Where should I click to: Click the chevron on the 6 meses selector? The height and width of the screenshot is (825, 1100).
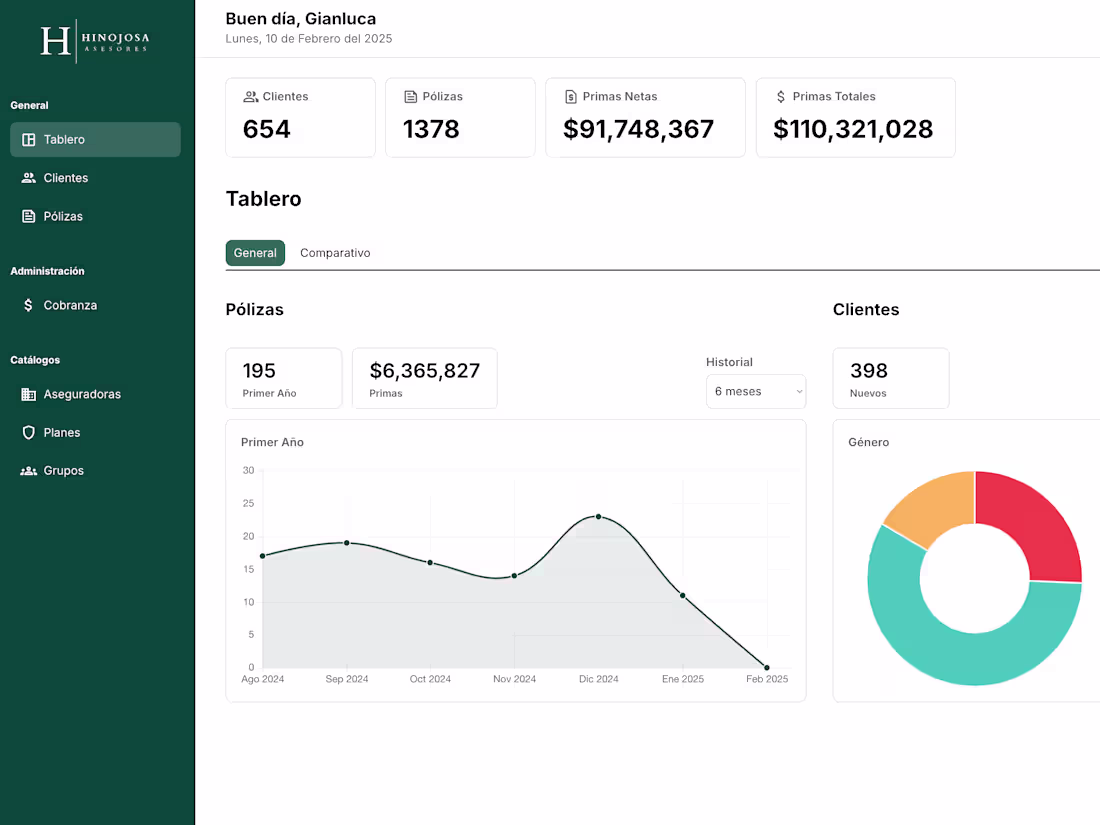click(x=797, y=391)
